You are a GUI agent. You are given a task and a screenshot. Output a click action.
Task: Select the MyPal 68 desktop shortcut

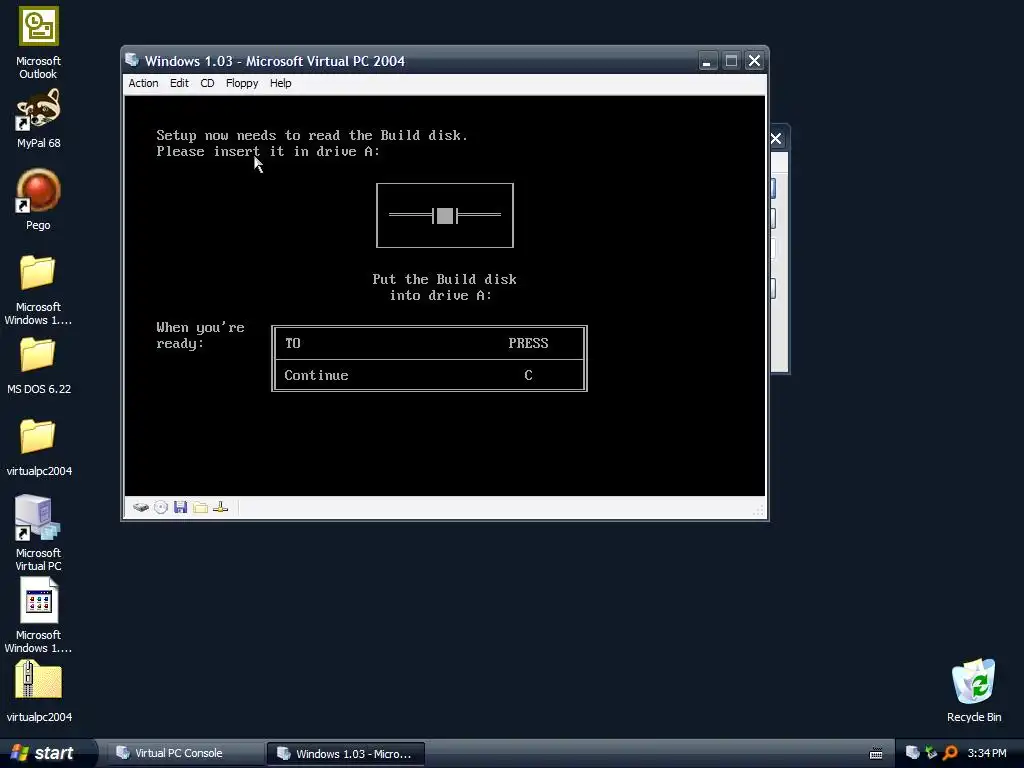pyautogui.click(x=39, y=120)
